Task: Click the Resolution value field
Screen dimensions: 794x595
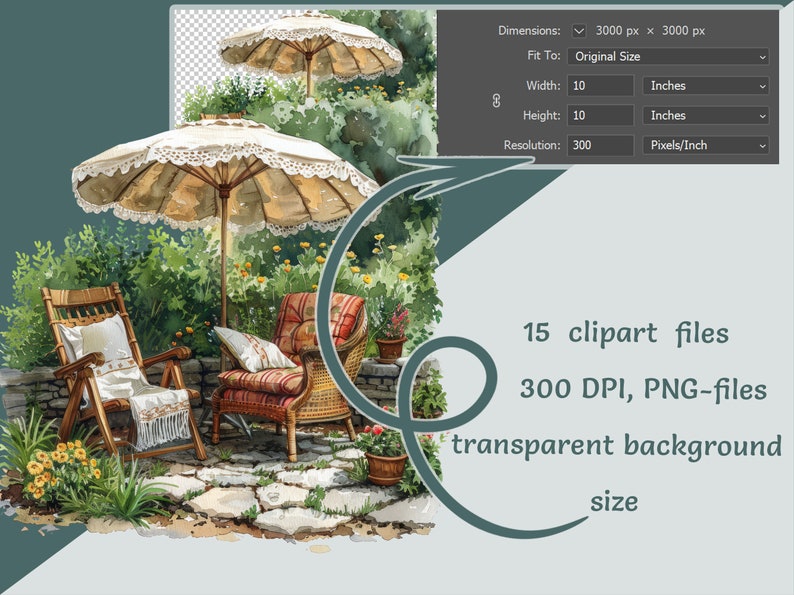Action: coord(600,145)
